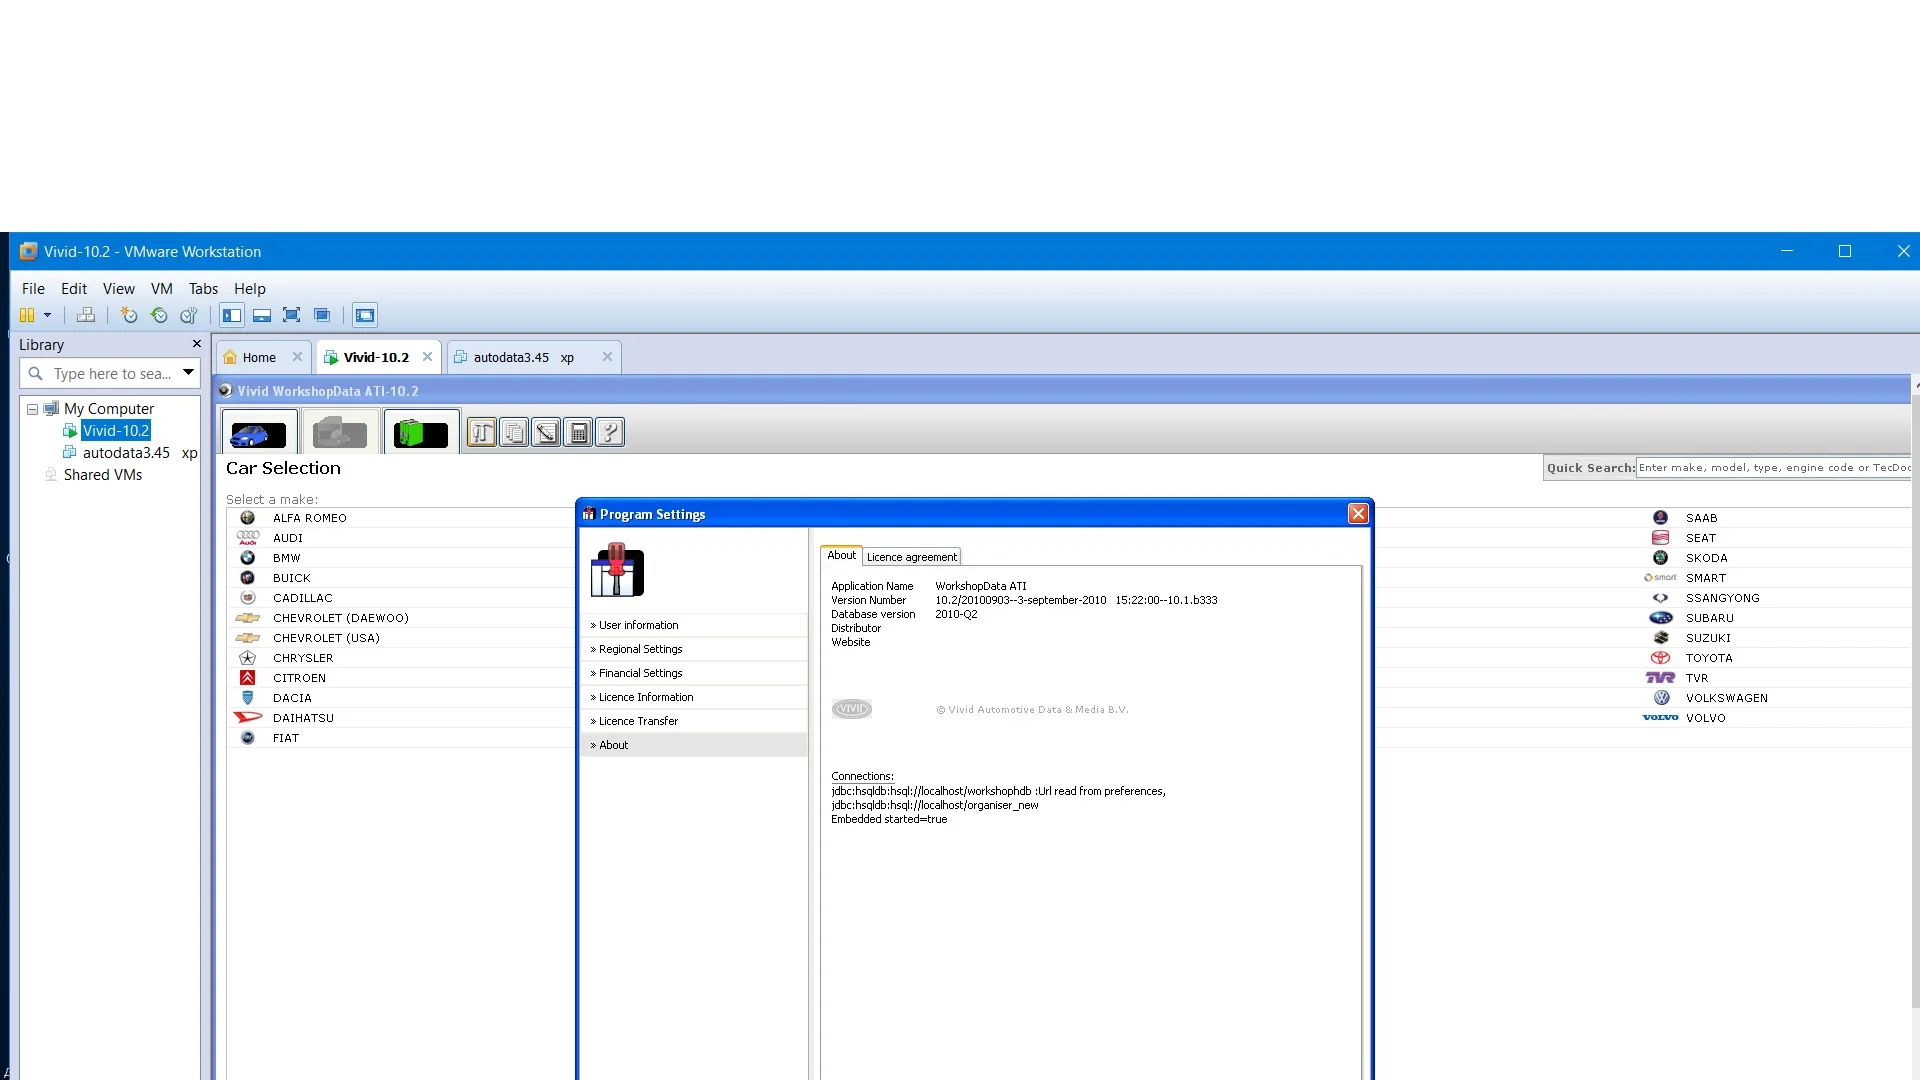Image resolution: width=1920 pixels, height=1080 pixels.
Task: Select Licence Transfer settings entry
Action: (638, 721)
